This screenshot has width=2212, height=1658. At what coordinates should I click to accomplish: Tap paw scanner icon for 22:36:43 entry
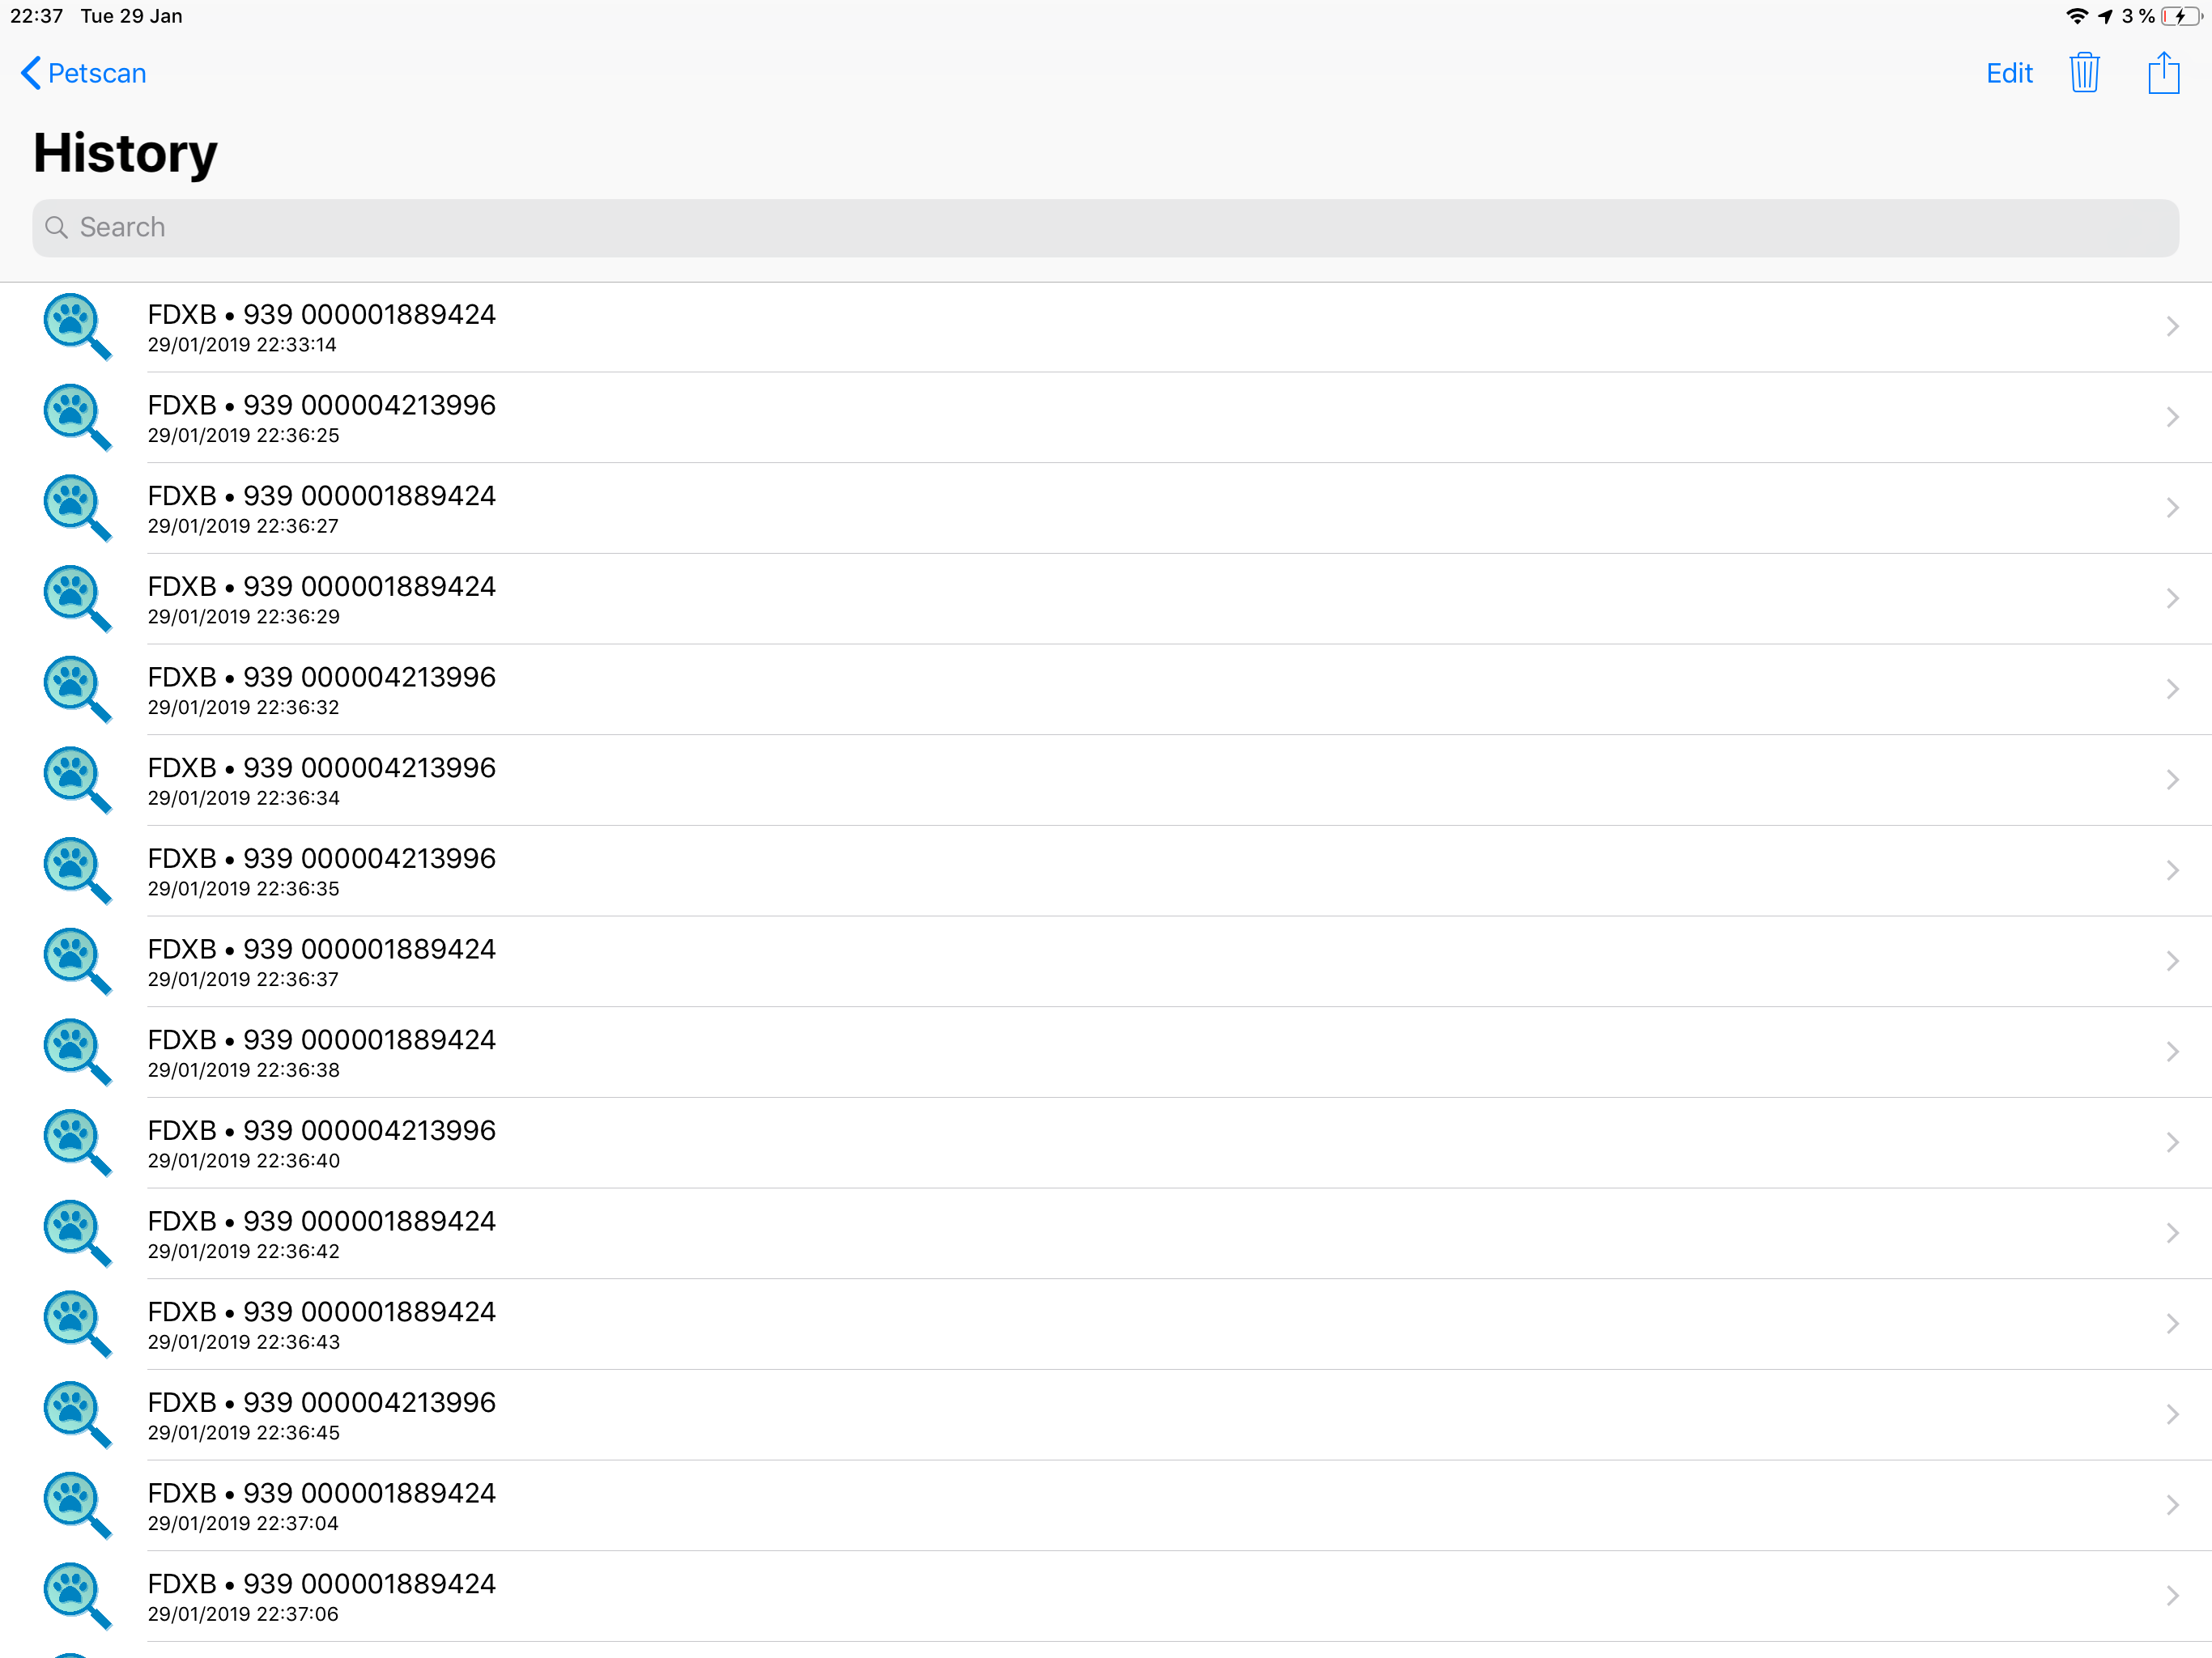click(x=76, y=1324)
